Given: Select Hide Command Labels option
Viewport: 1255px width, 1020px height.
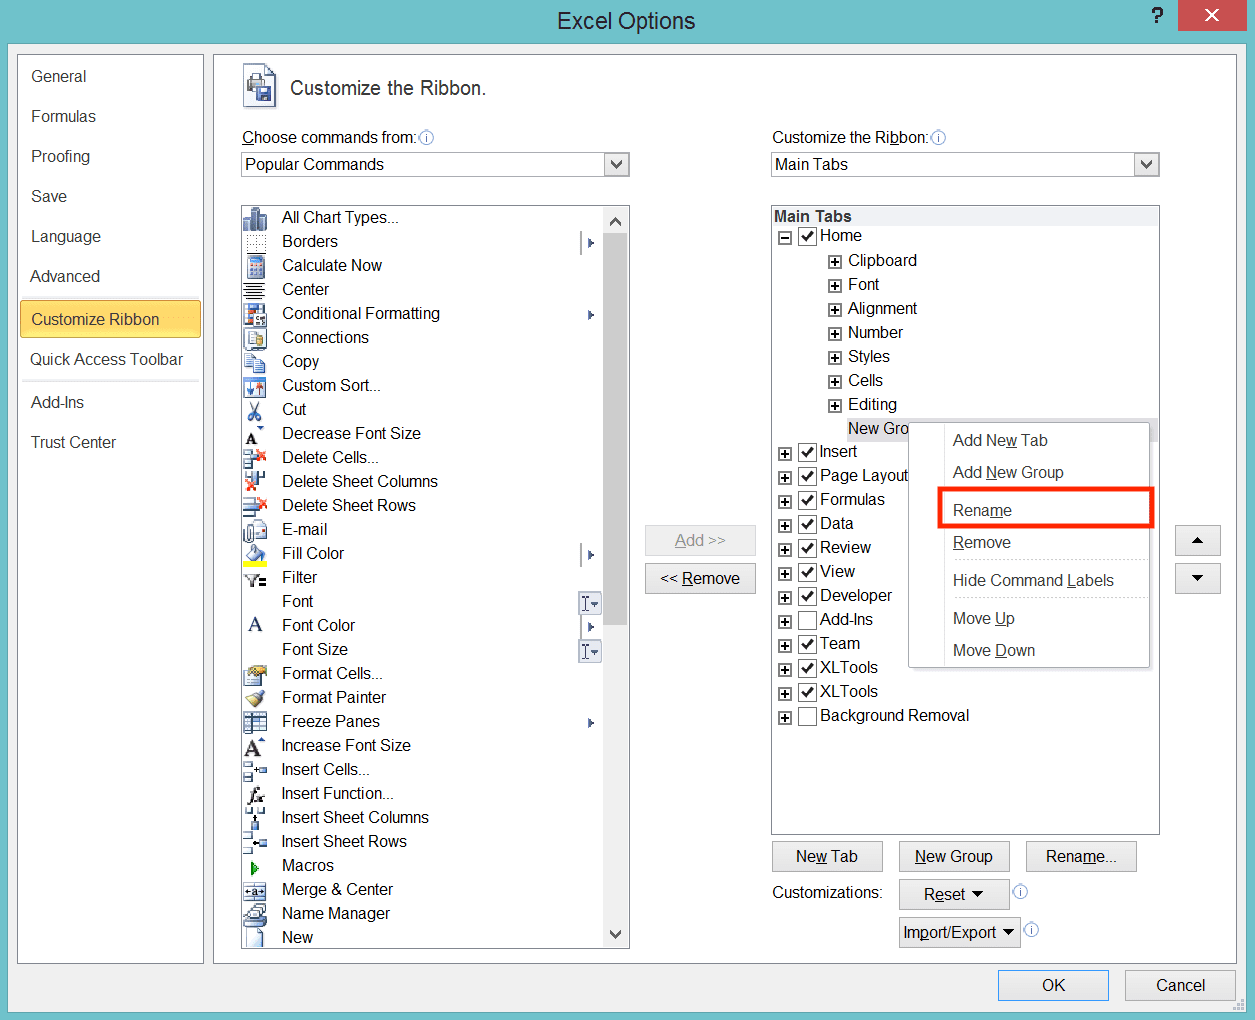Looking at the screenshot, I should (x=1029, y=580).
